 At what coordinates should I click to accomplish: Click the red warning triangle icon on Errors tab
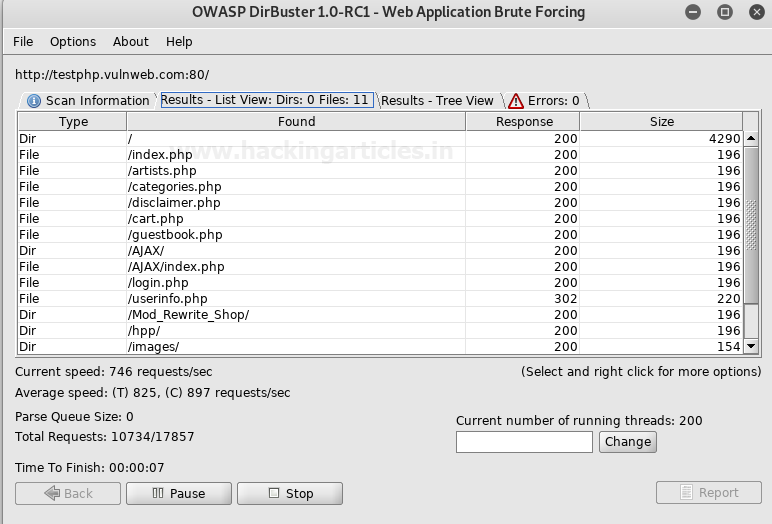pyautogui.click(x=516, y=101)
